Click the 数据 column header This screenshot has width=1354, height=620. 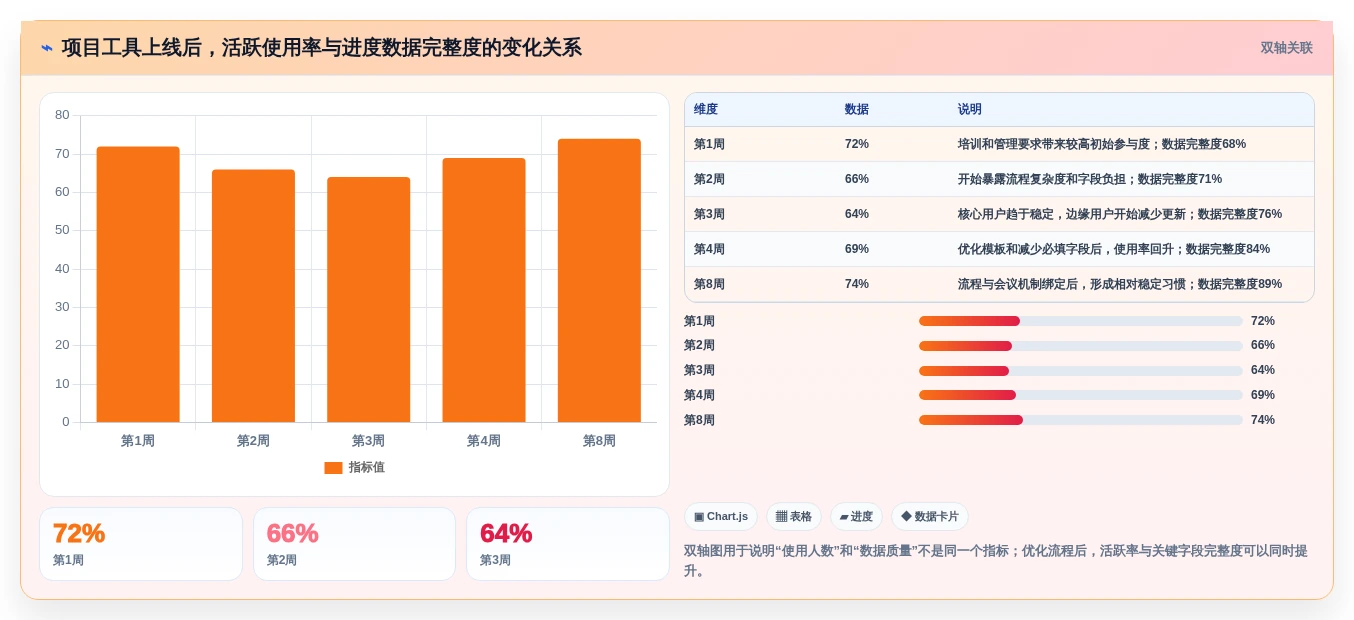point(857,110)
